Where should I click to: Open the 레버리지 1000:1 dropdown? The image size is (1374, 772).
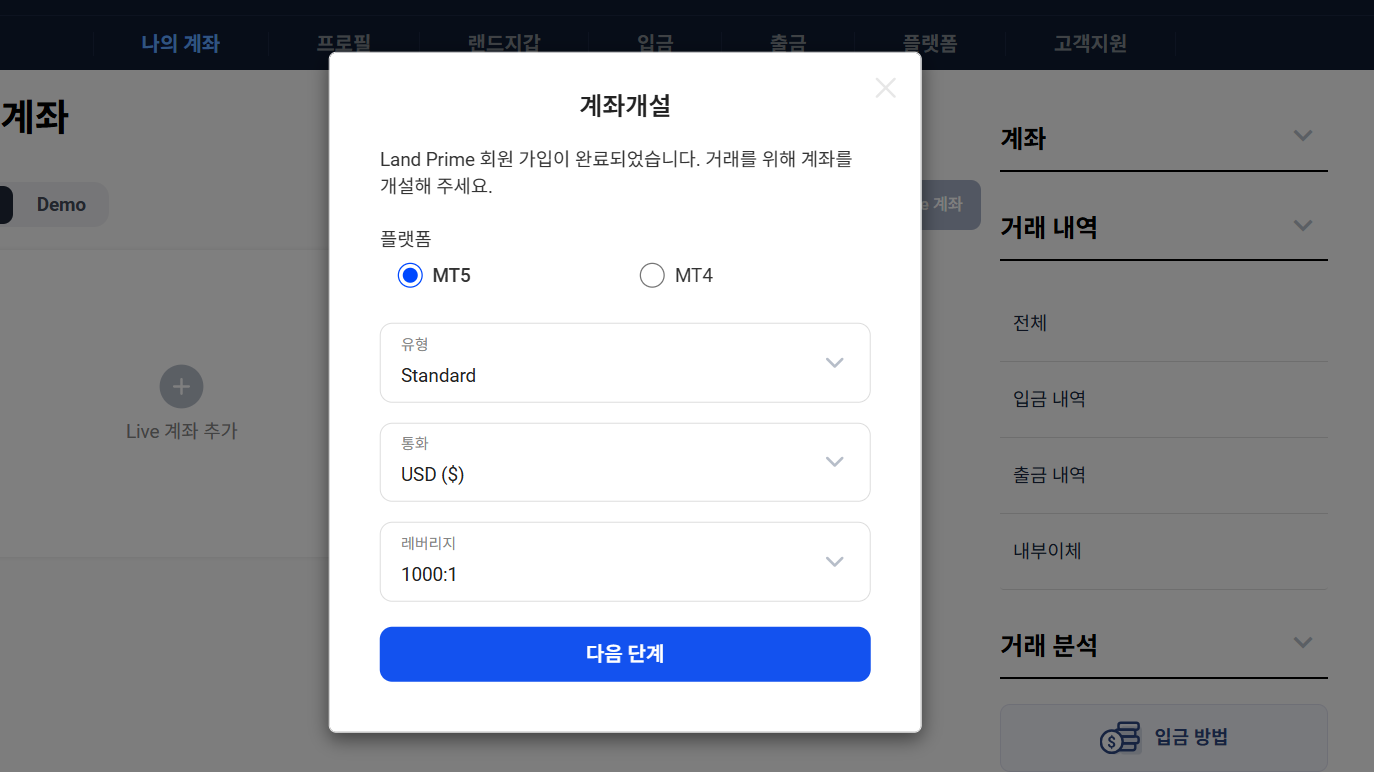(x=625, y=562)
